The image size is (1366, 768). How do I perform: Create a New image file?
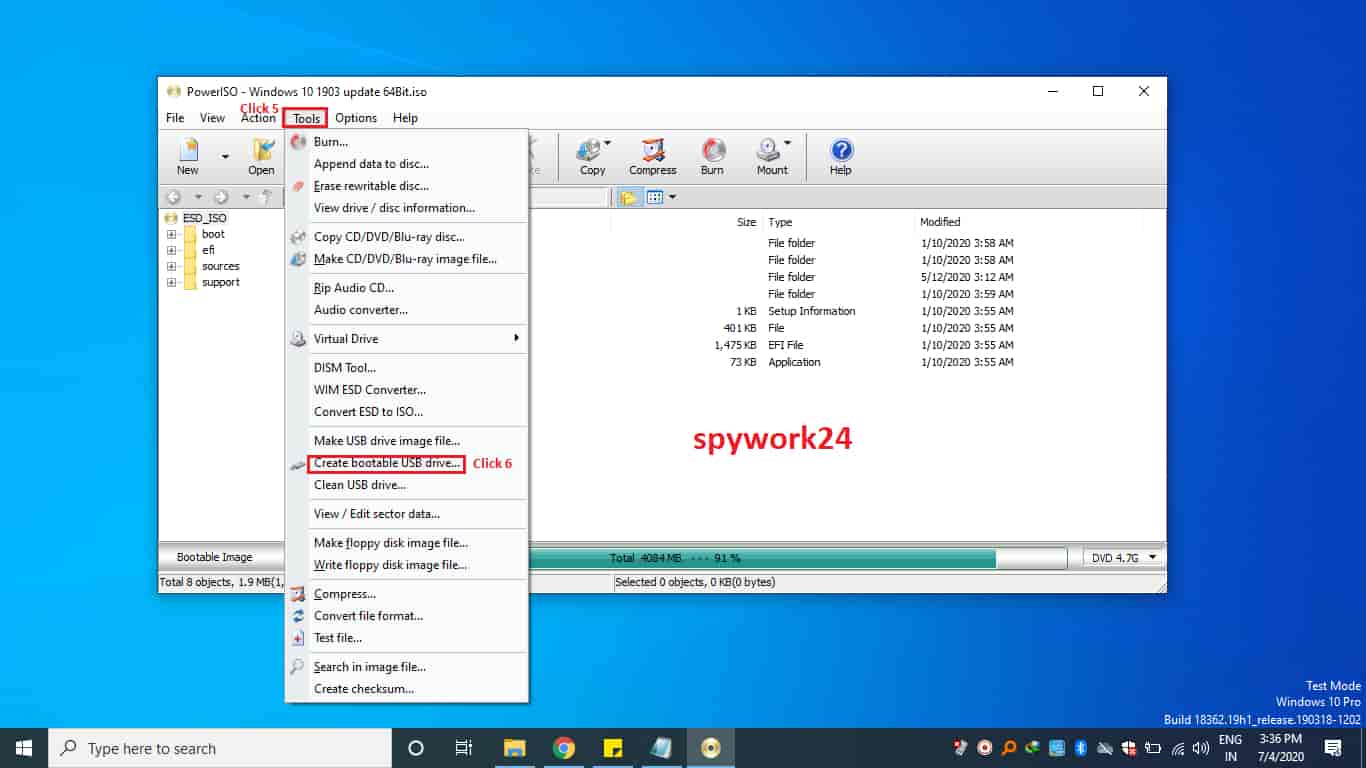(x=187, y=156)
